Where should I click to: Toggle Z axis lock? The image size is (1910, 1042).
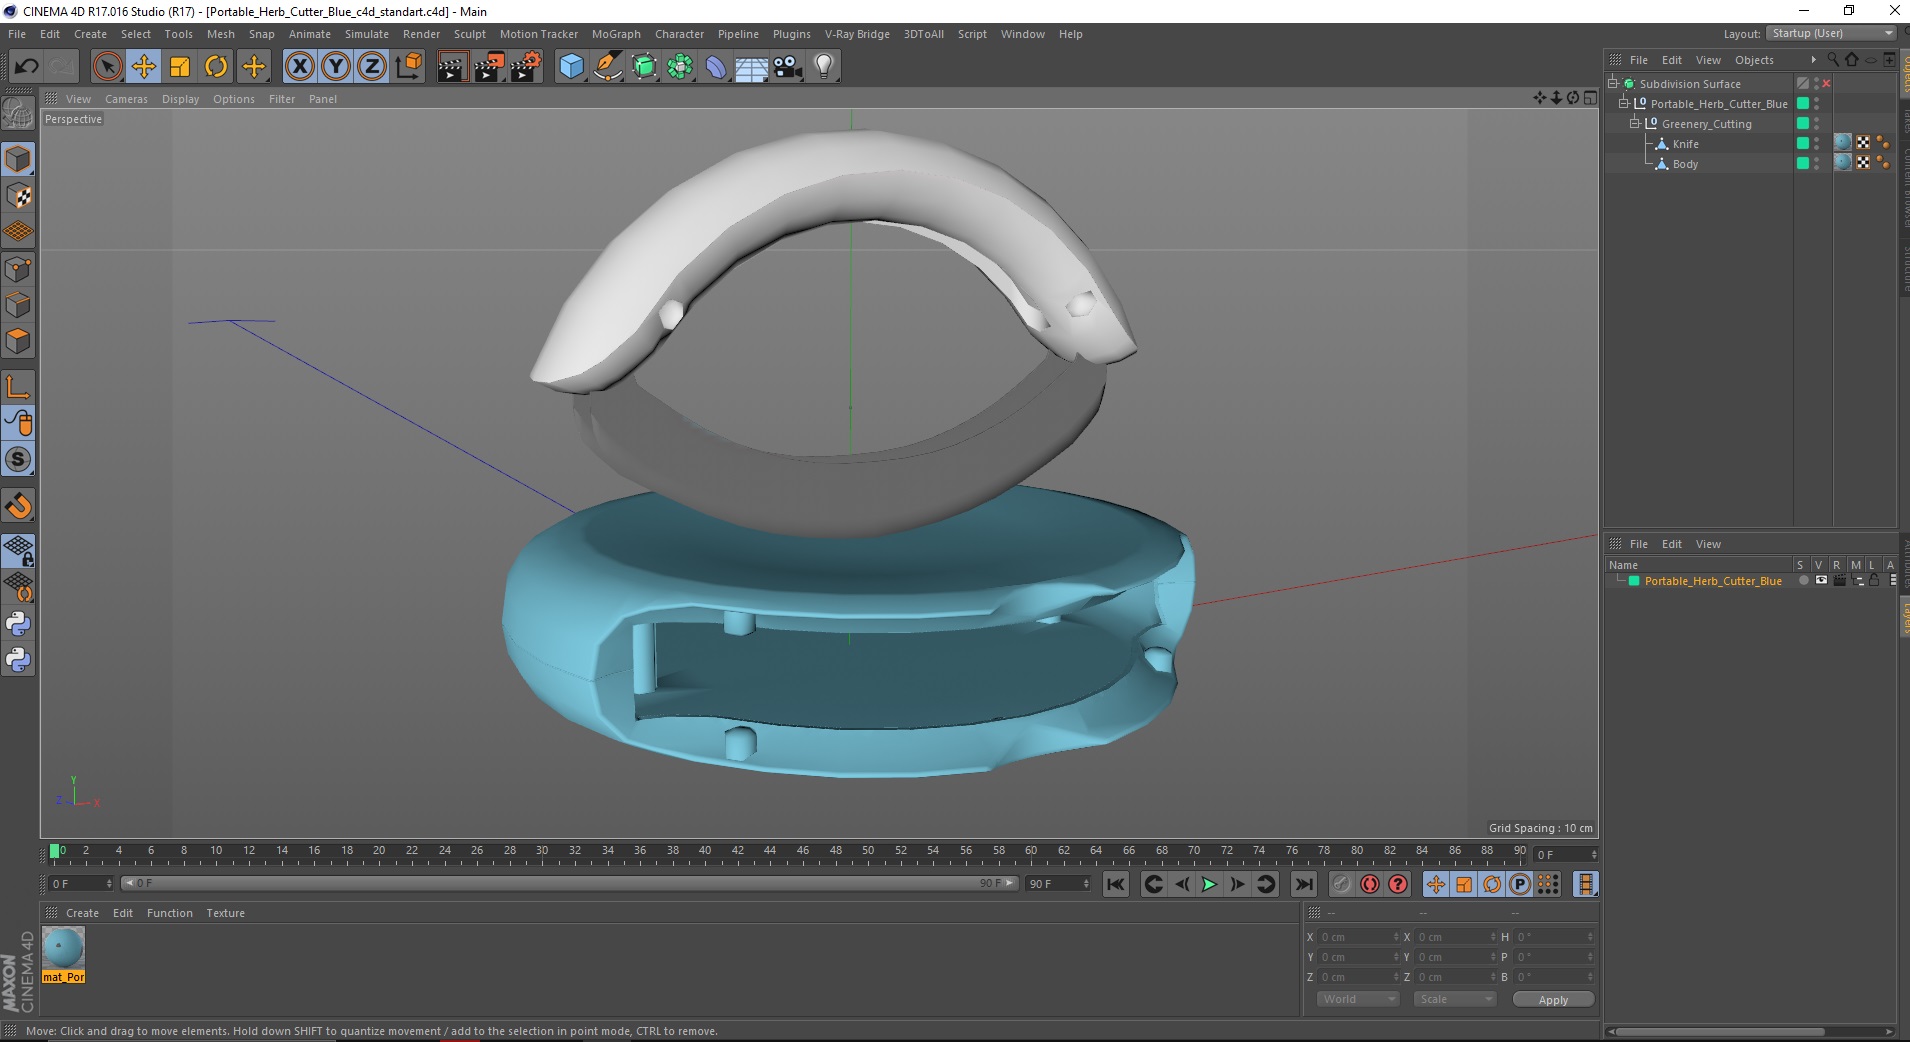click(372, 67)
